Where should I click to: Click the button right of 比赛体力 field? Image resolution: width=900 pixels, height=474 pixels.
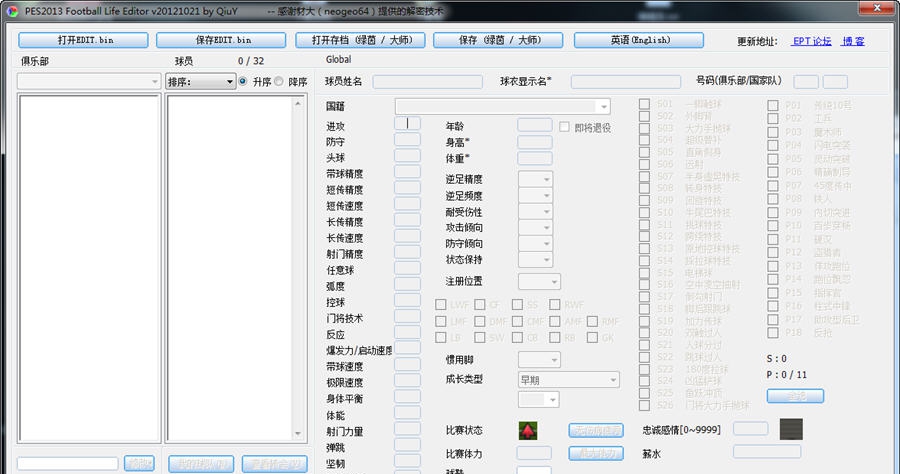[x=596, y=453]
